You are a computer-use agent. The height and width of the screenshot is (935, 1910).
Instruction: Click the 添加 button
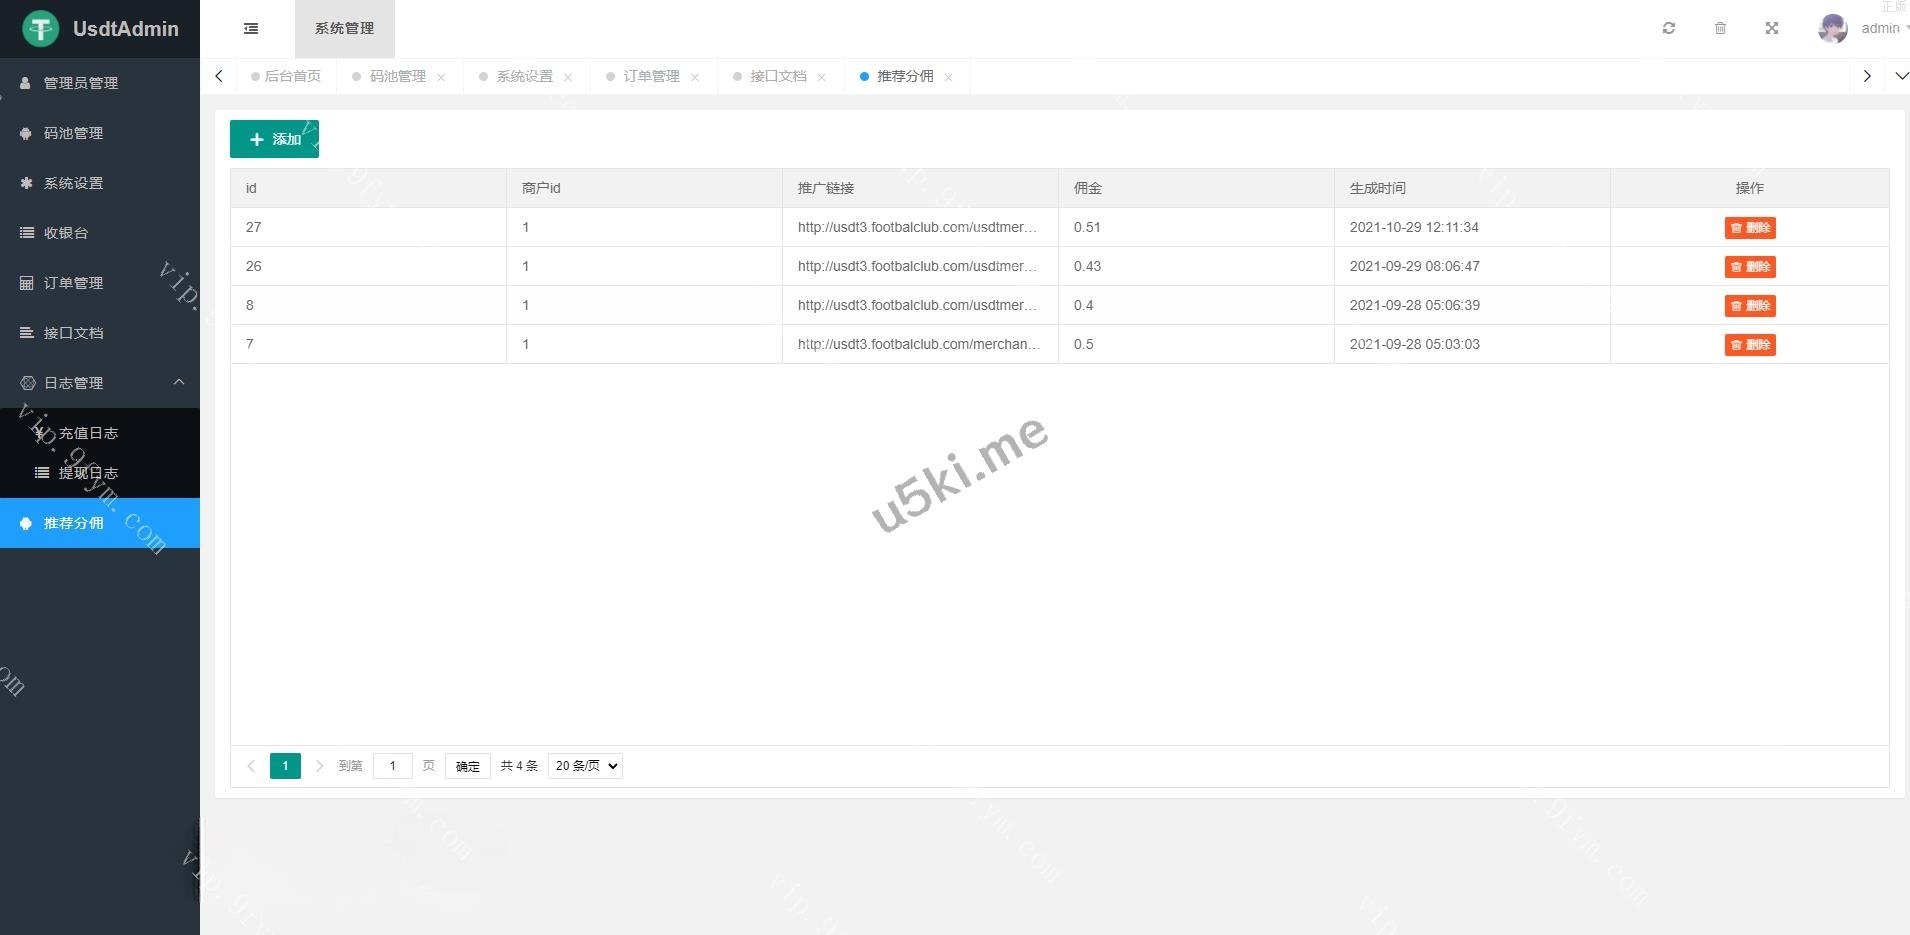pyautogui.click(x=274, y=139)
